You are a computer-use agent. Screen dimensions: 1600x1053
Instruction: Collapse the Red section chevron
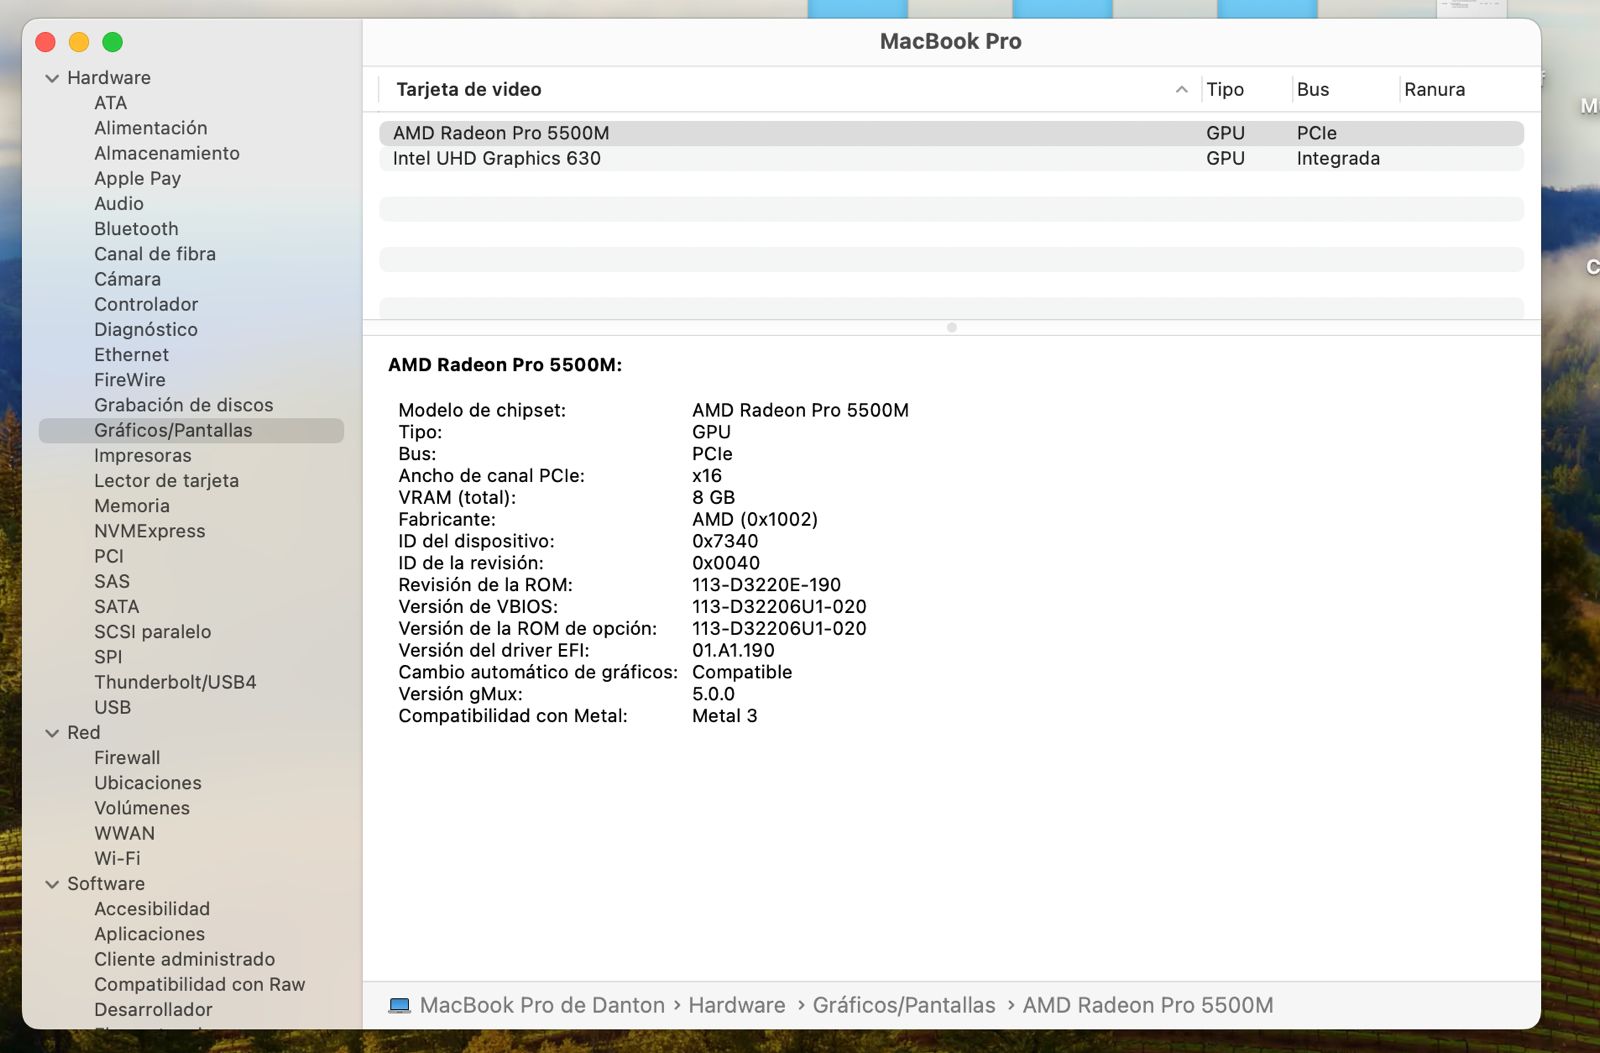(52, 733)
